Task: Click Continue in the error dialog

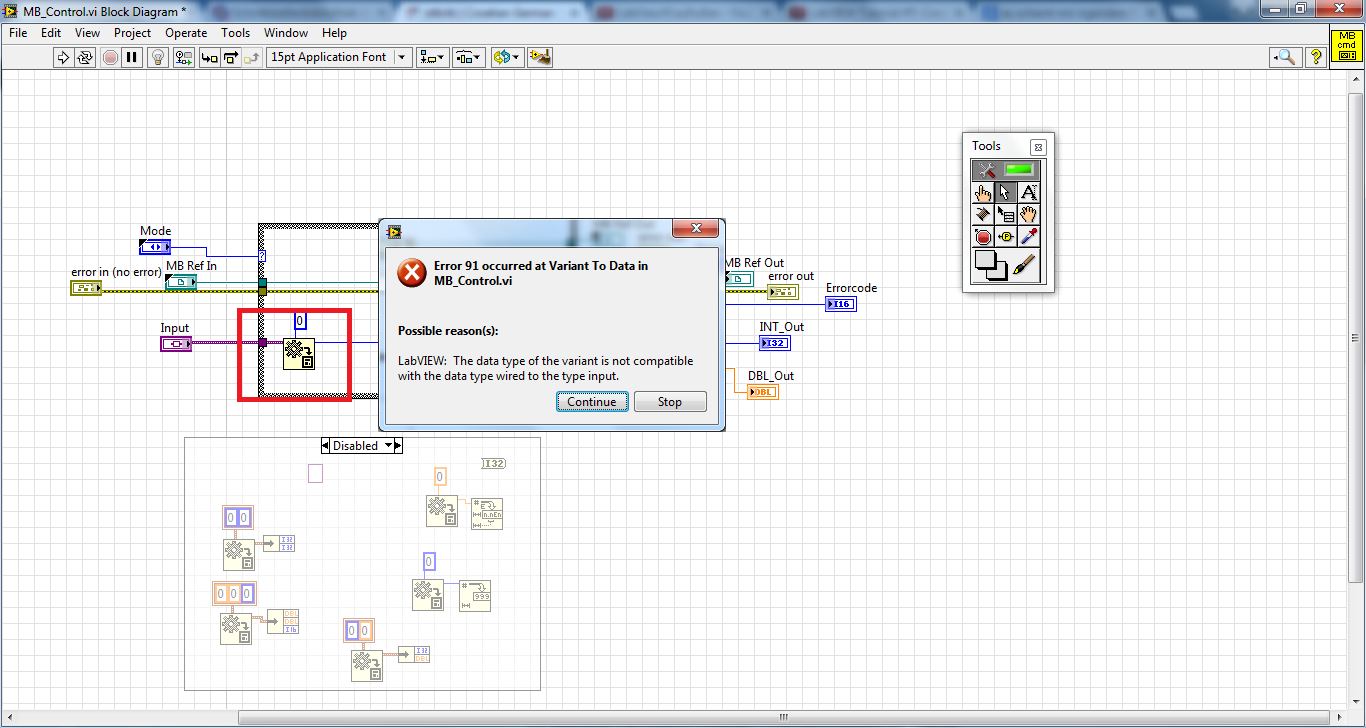Action: pyautogui.click(x=592, y=402)
